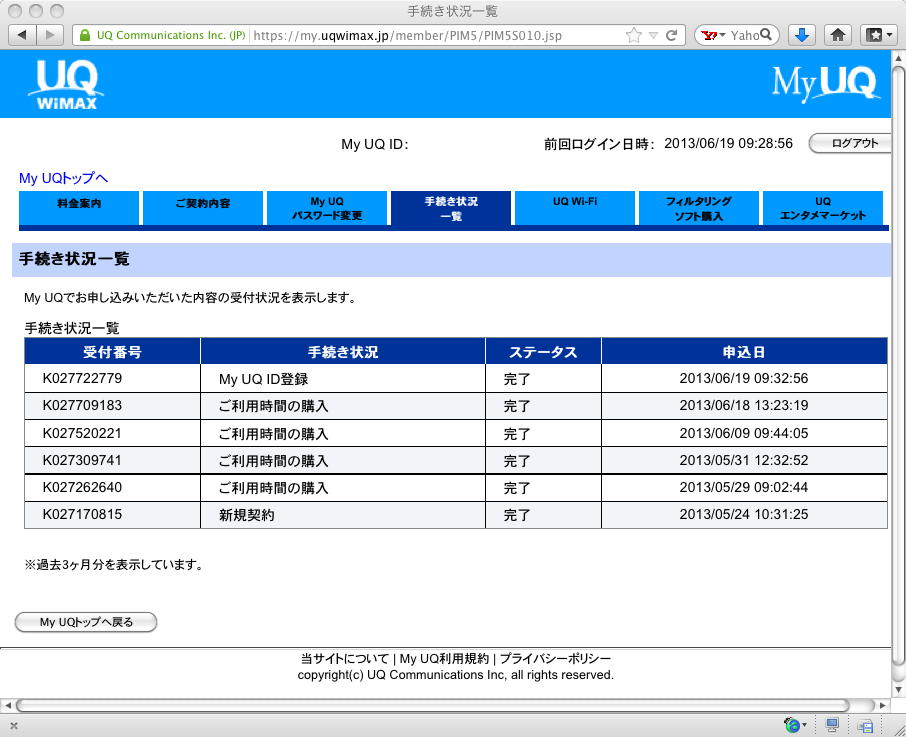Screen dimensions: 906x737
Task: Click the 手続き状況 column header
Action: coord(343,352)
